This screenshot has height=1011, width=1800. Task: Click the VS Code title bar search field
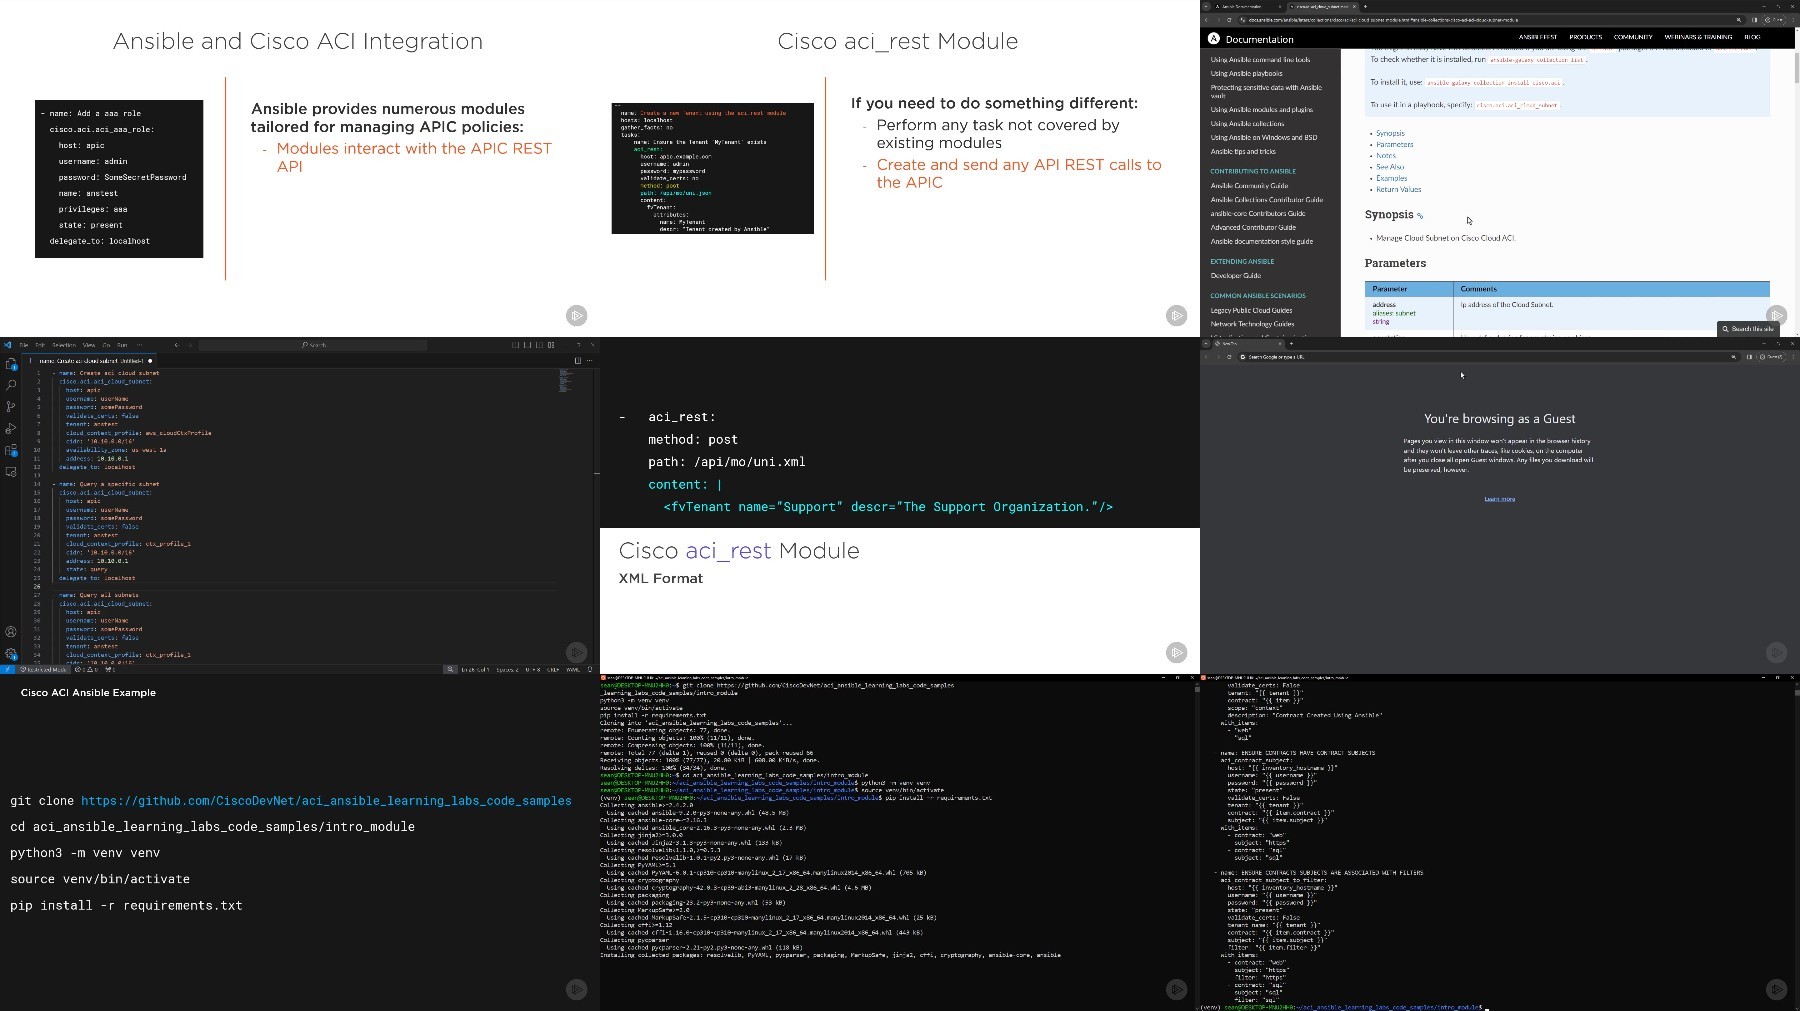pos(314,345)
